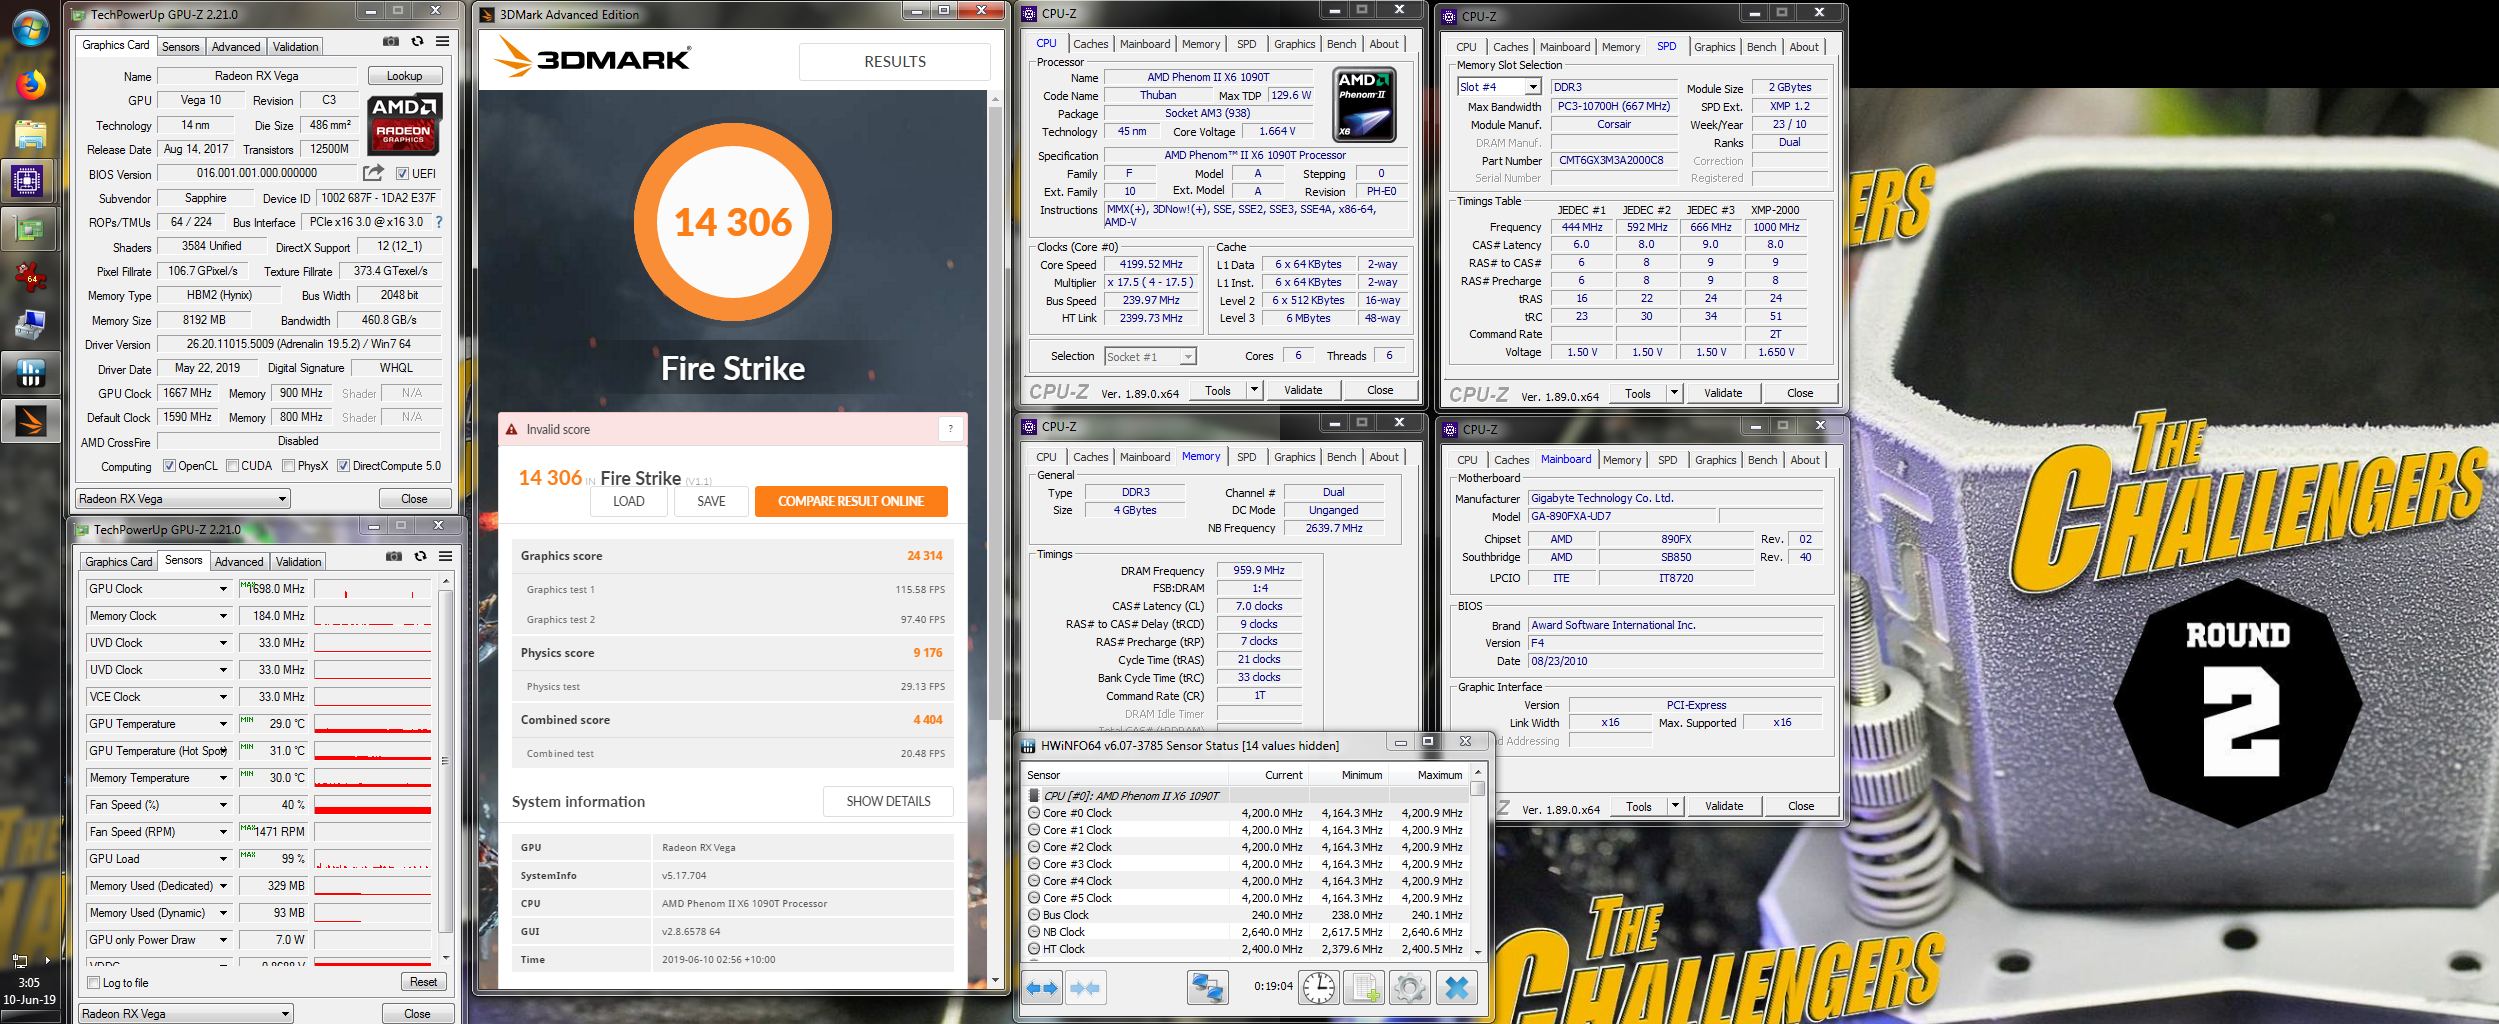The height and width of the screenshot is (1024, 2499).
Task: Switch to CPU-Z via purple chip taskbar icon
Action: 28,182
